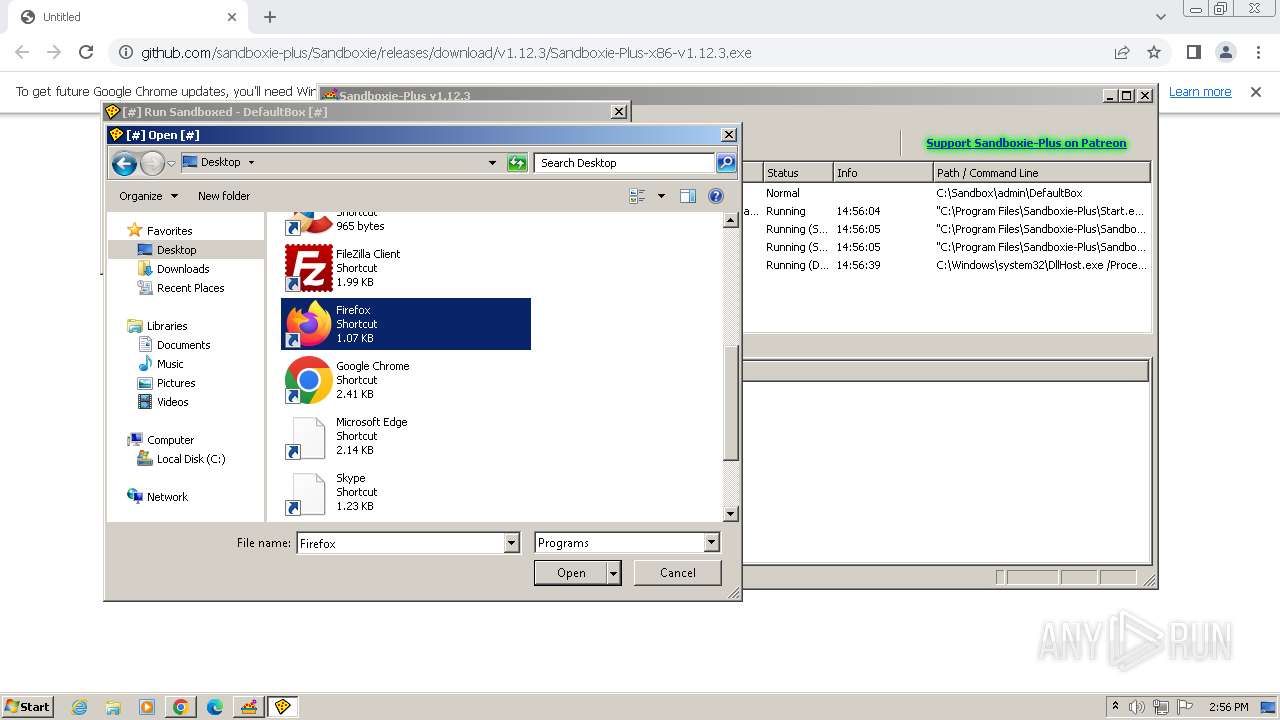Viewport: 1280px width, 720px height.
Task: Select Local Disk (C:)
Action: [190, 459]
